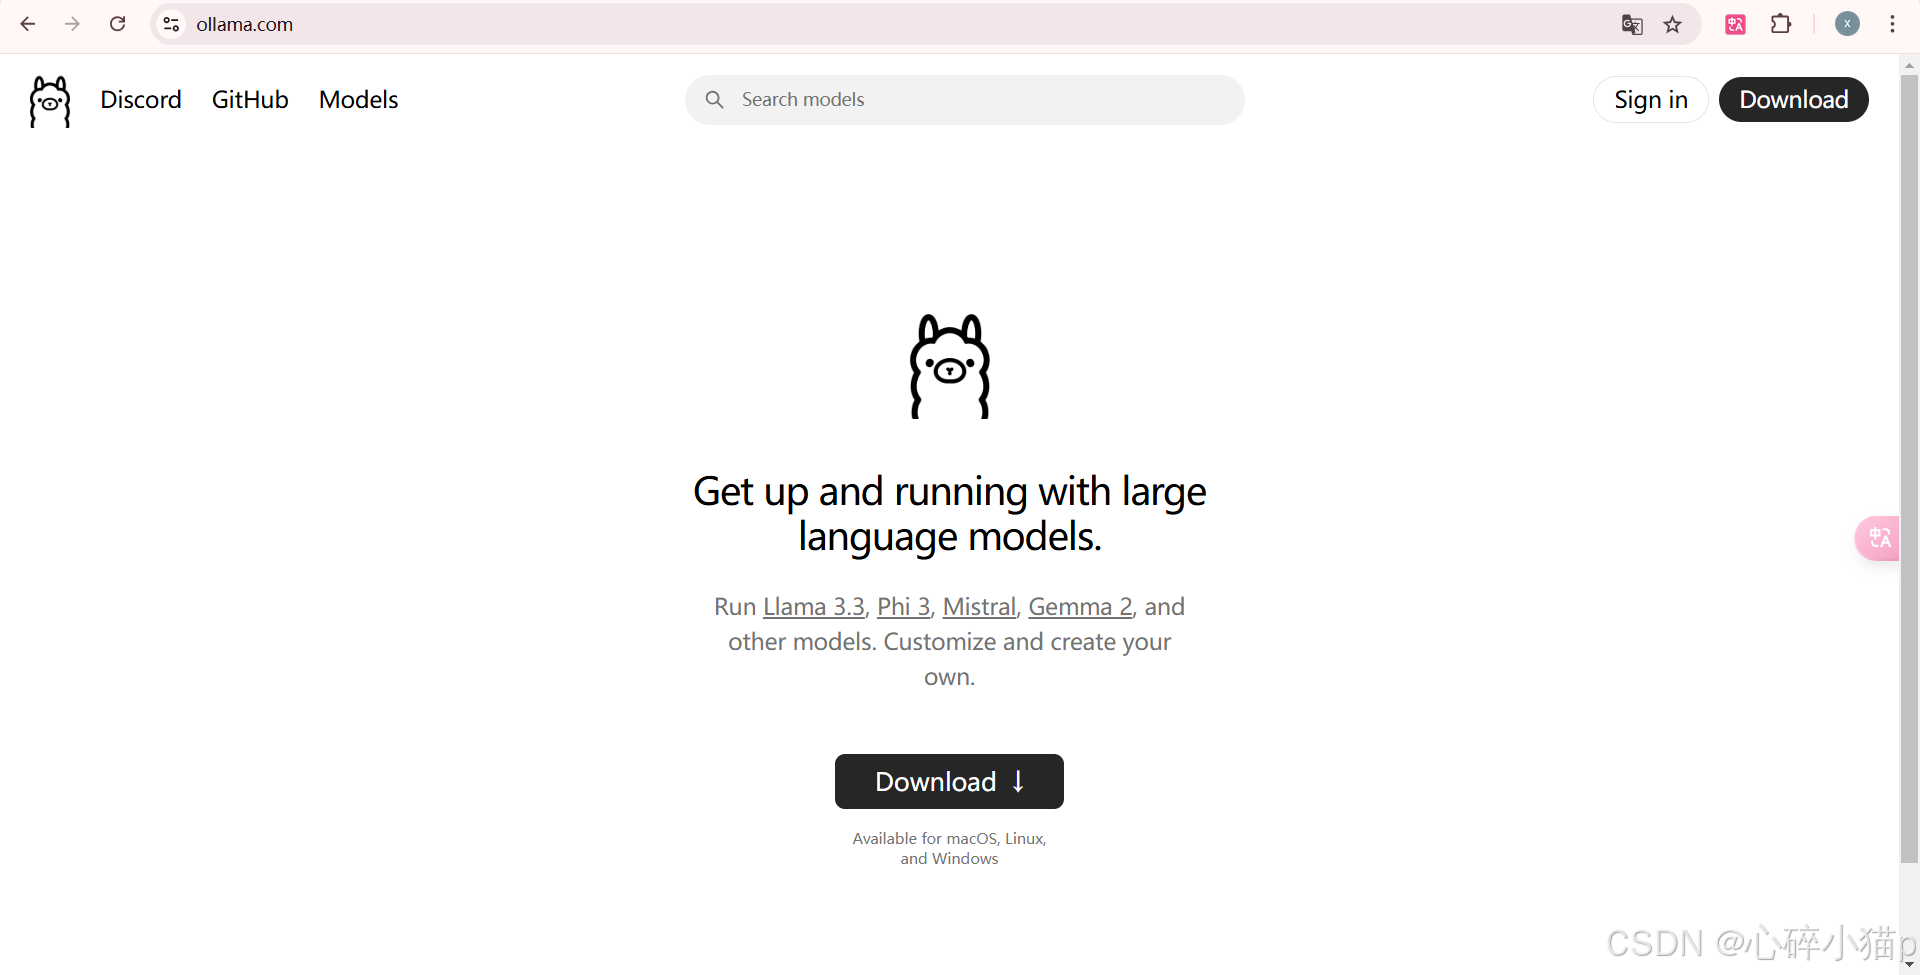Open the Phi 3 link
Image resolution: width=1920 pixels, height=975 pixels.
pyautogui.click(x=904, y=607)
